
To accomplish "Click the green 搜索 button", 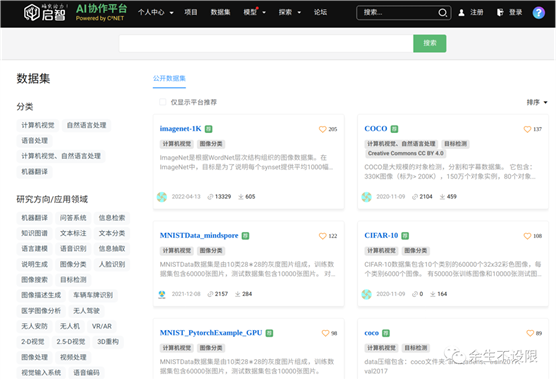I will 429,43.
